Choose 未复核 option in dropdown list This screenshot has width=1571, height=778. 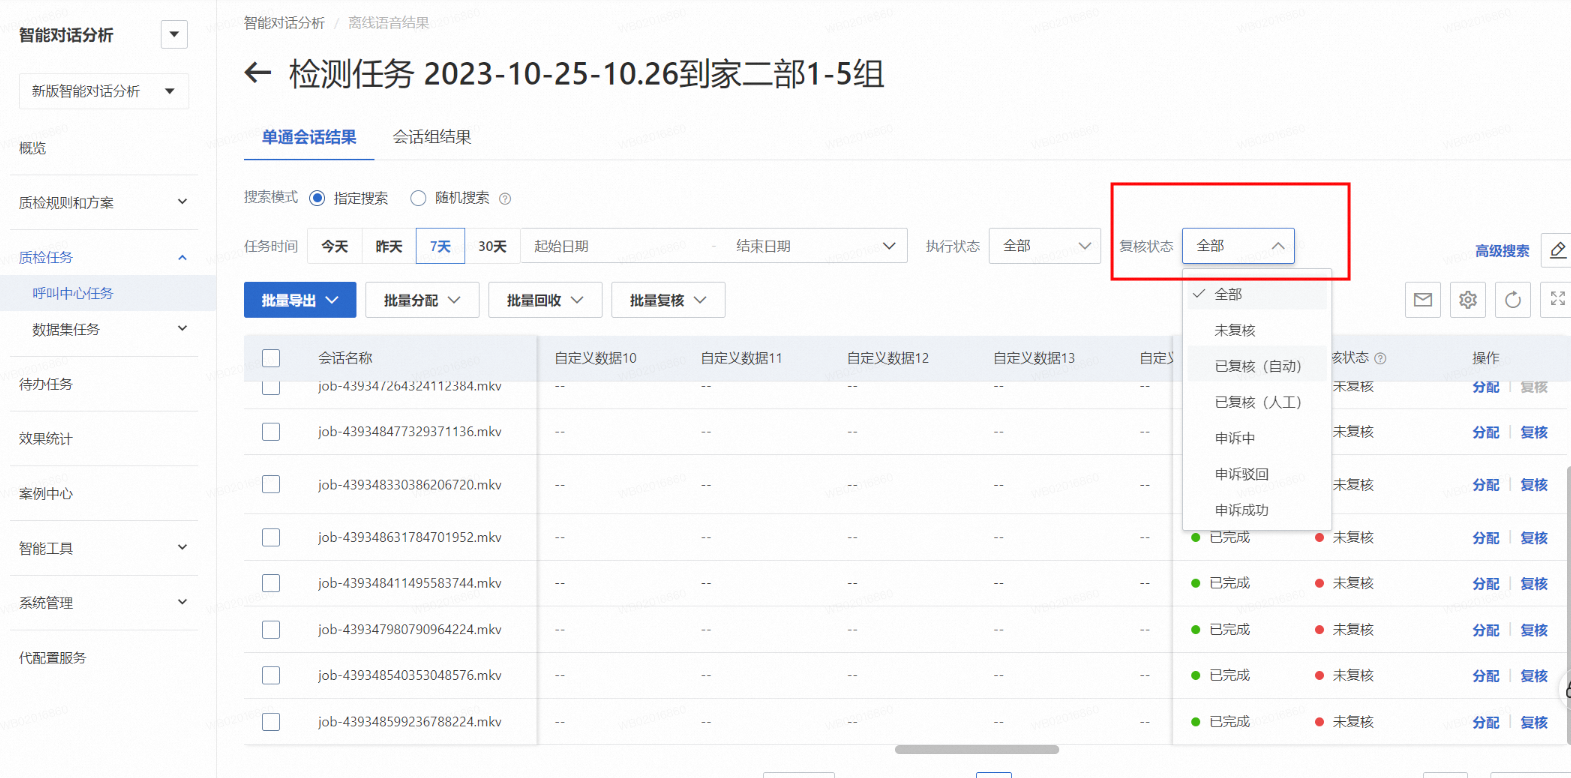click(x=1256, y=330)
